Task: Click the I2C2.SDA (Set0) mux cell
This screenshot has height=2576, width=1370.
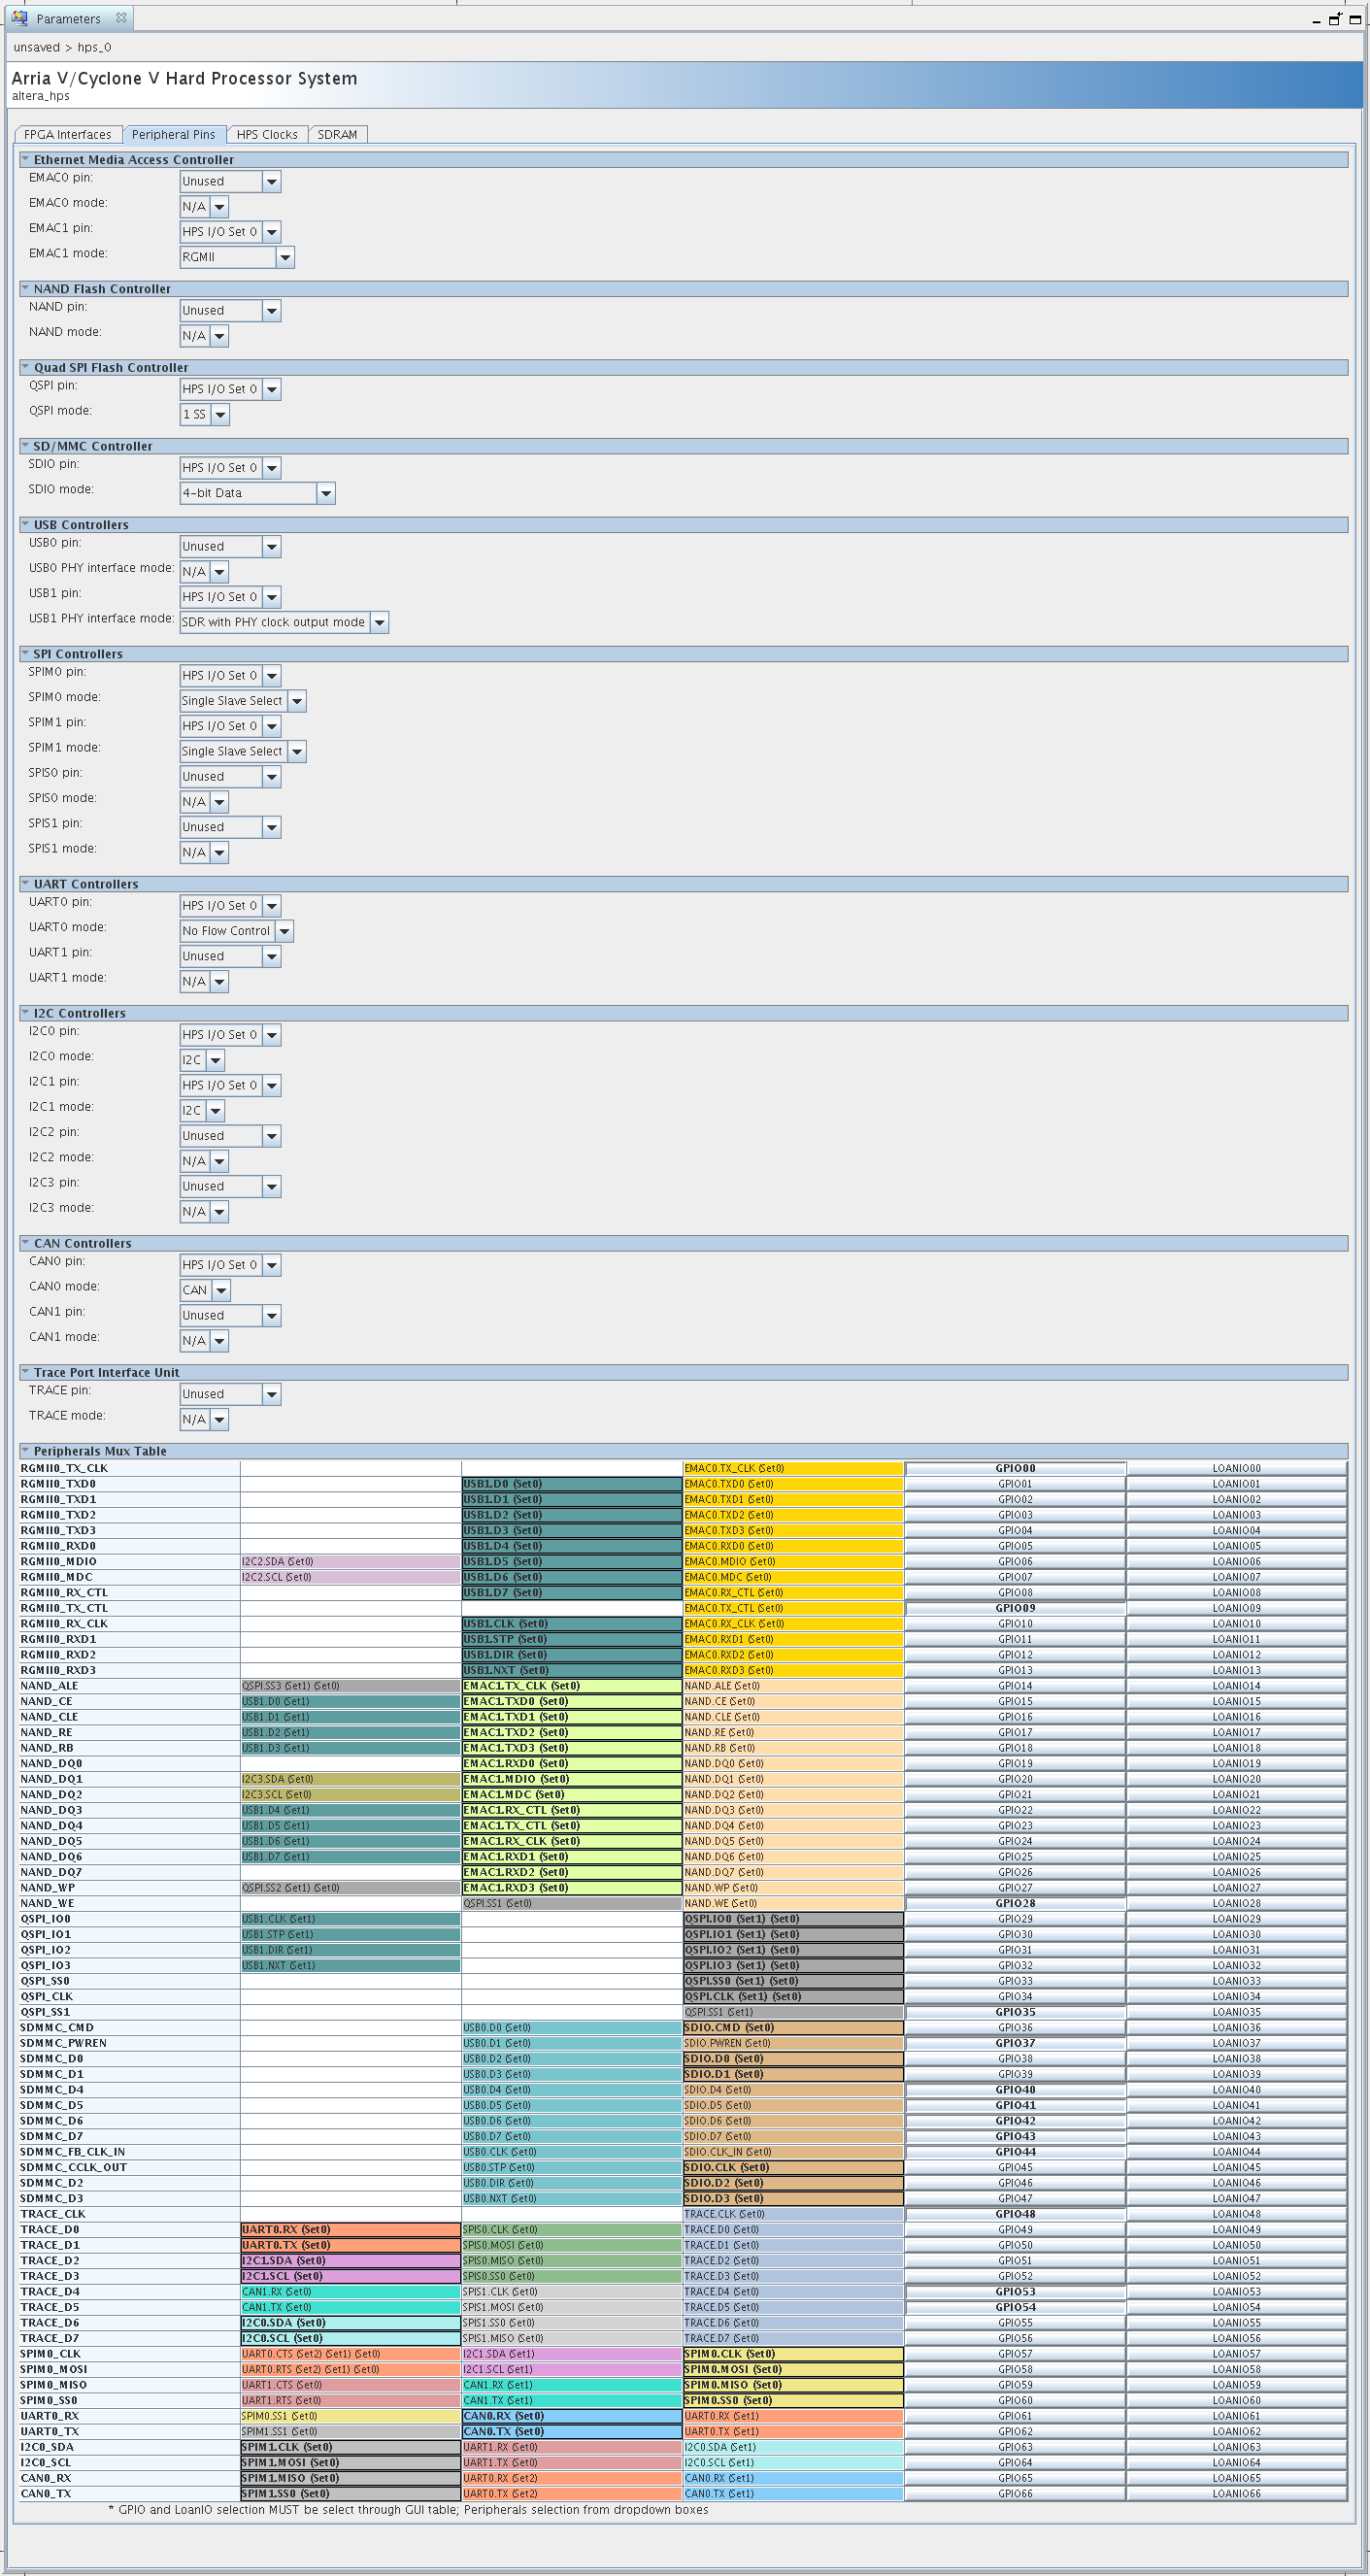Action: point(350,1562)
